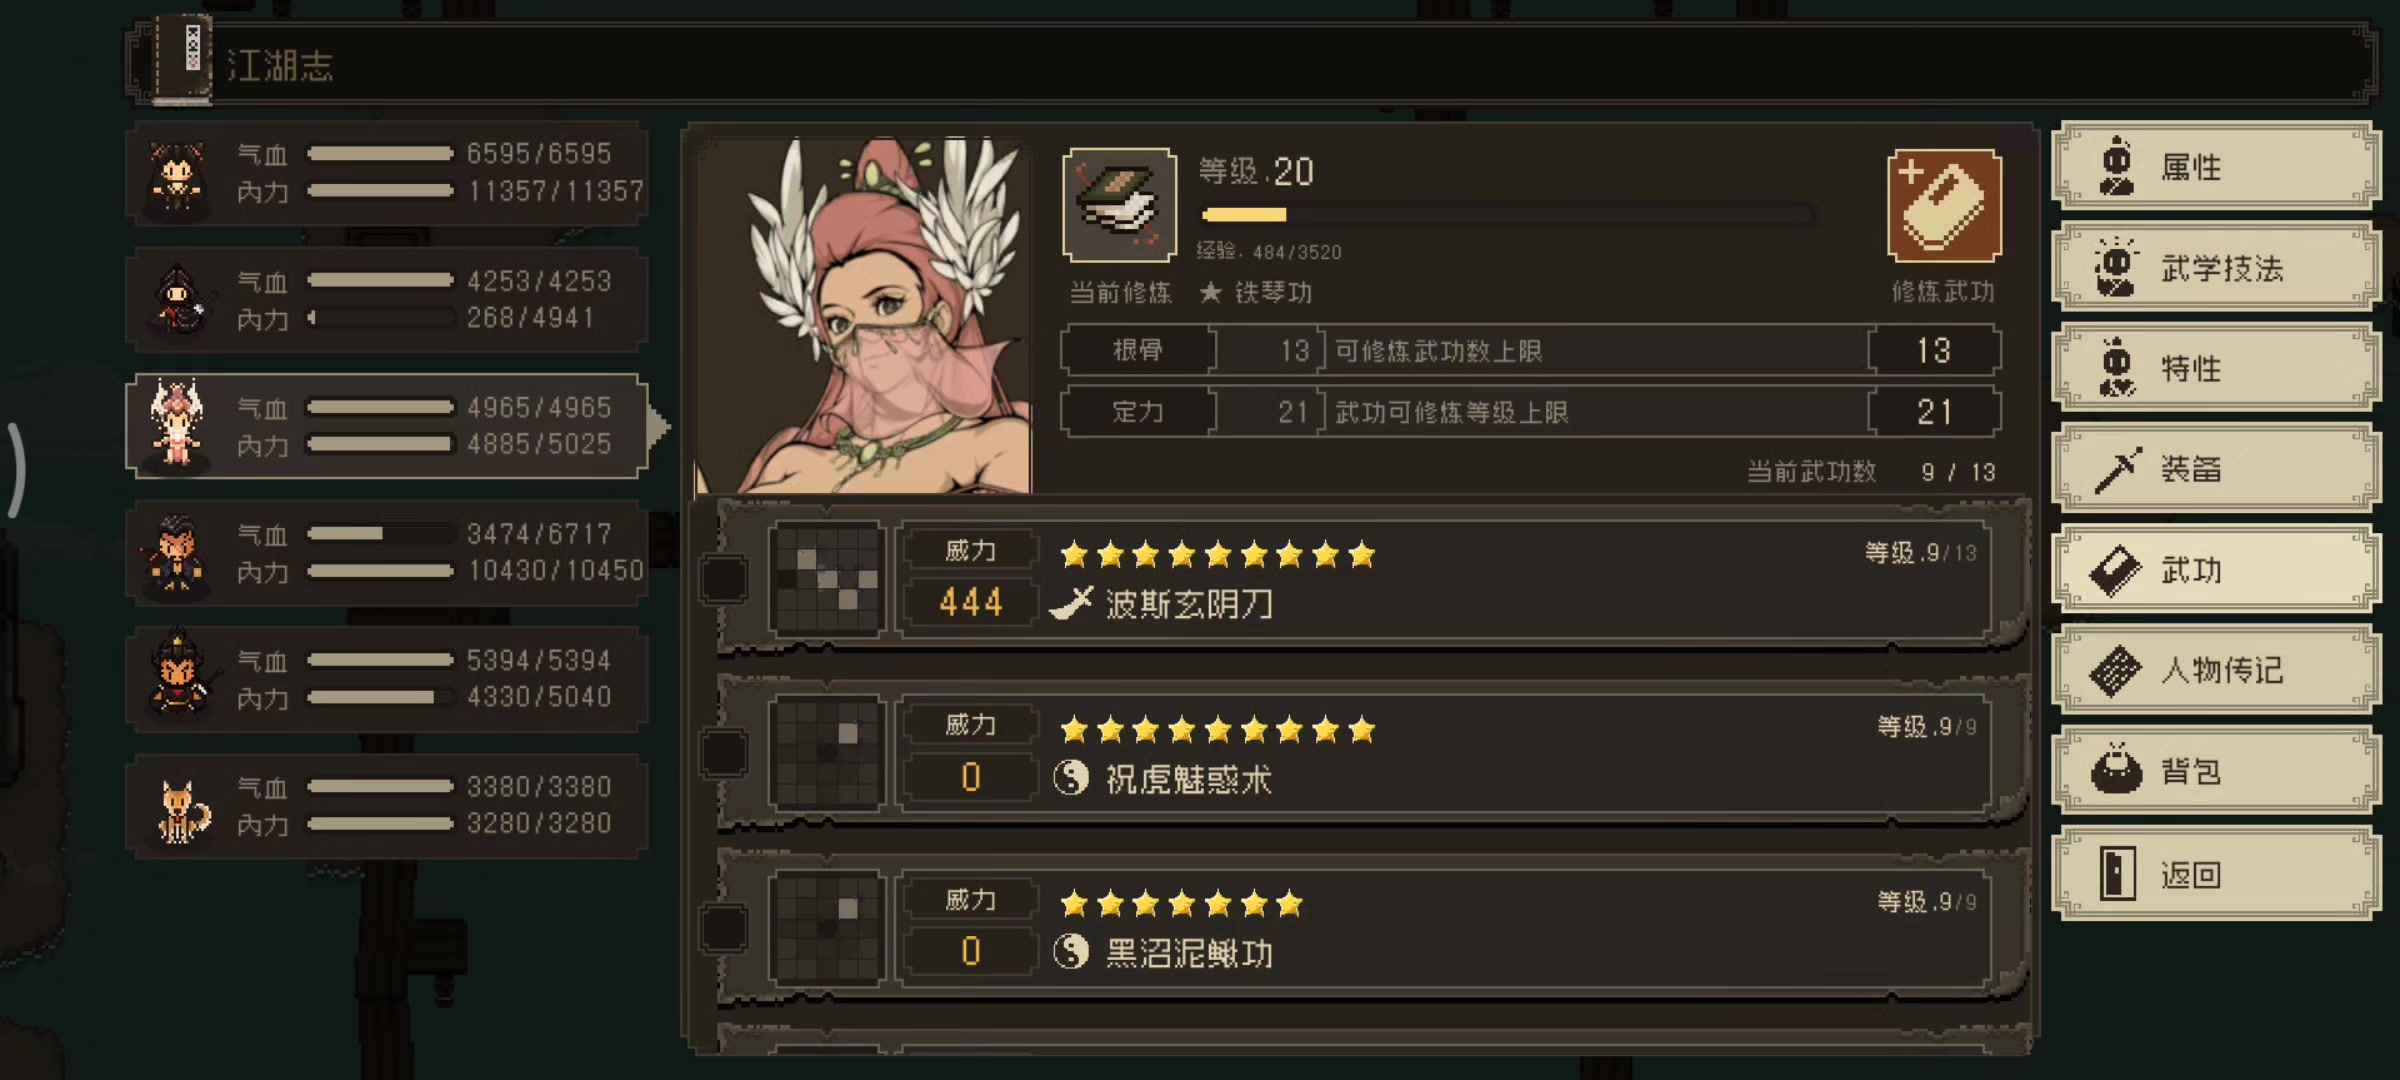Viewport: 2400px width, 1080px height.
Task: Toggle checkbox beside 黑沼泥鳅功 skill
Action: 724,927
